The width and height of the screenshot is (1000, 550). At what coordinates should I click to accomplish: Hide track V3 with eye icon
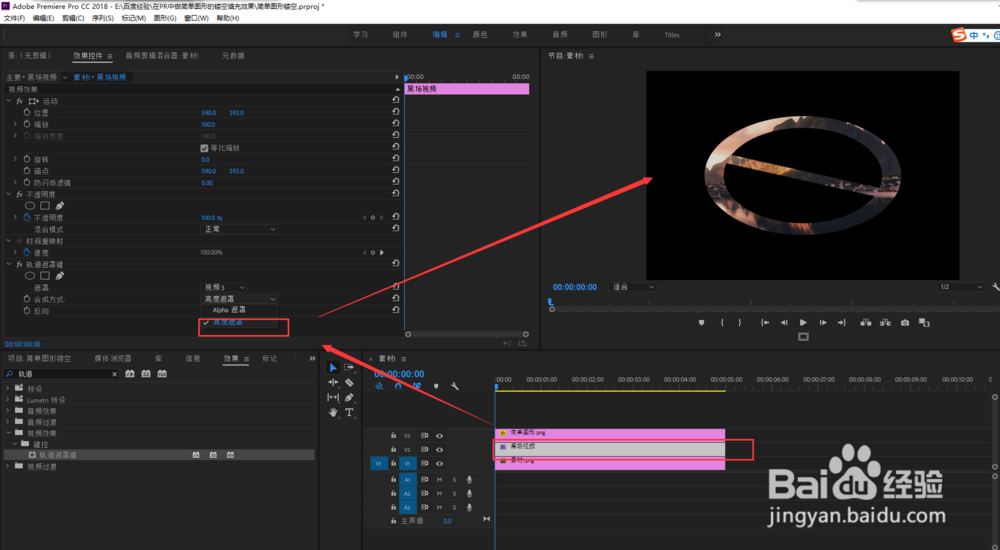(439, 436)
